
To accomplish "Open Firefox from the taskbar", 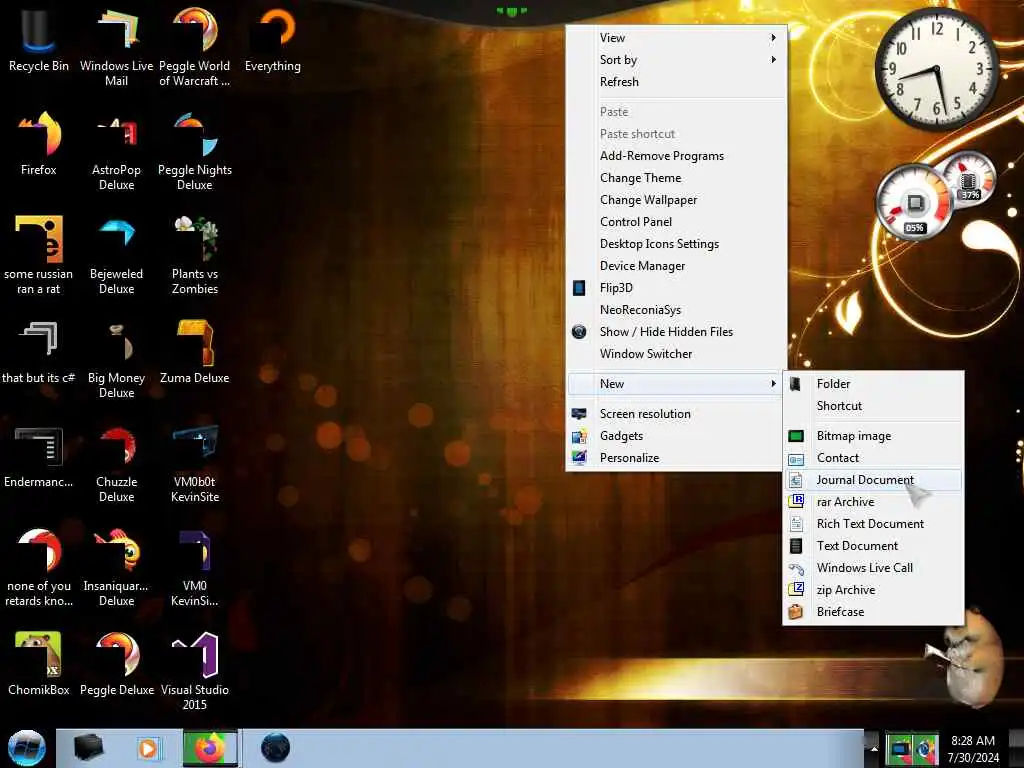I will click(x=210, y=748).
